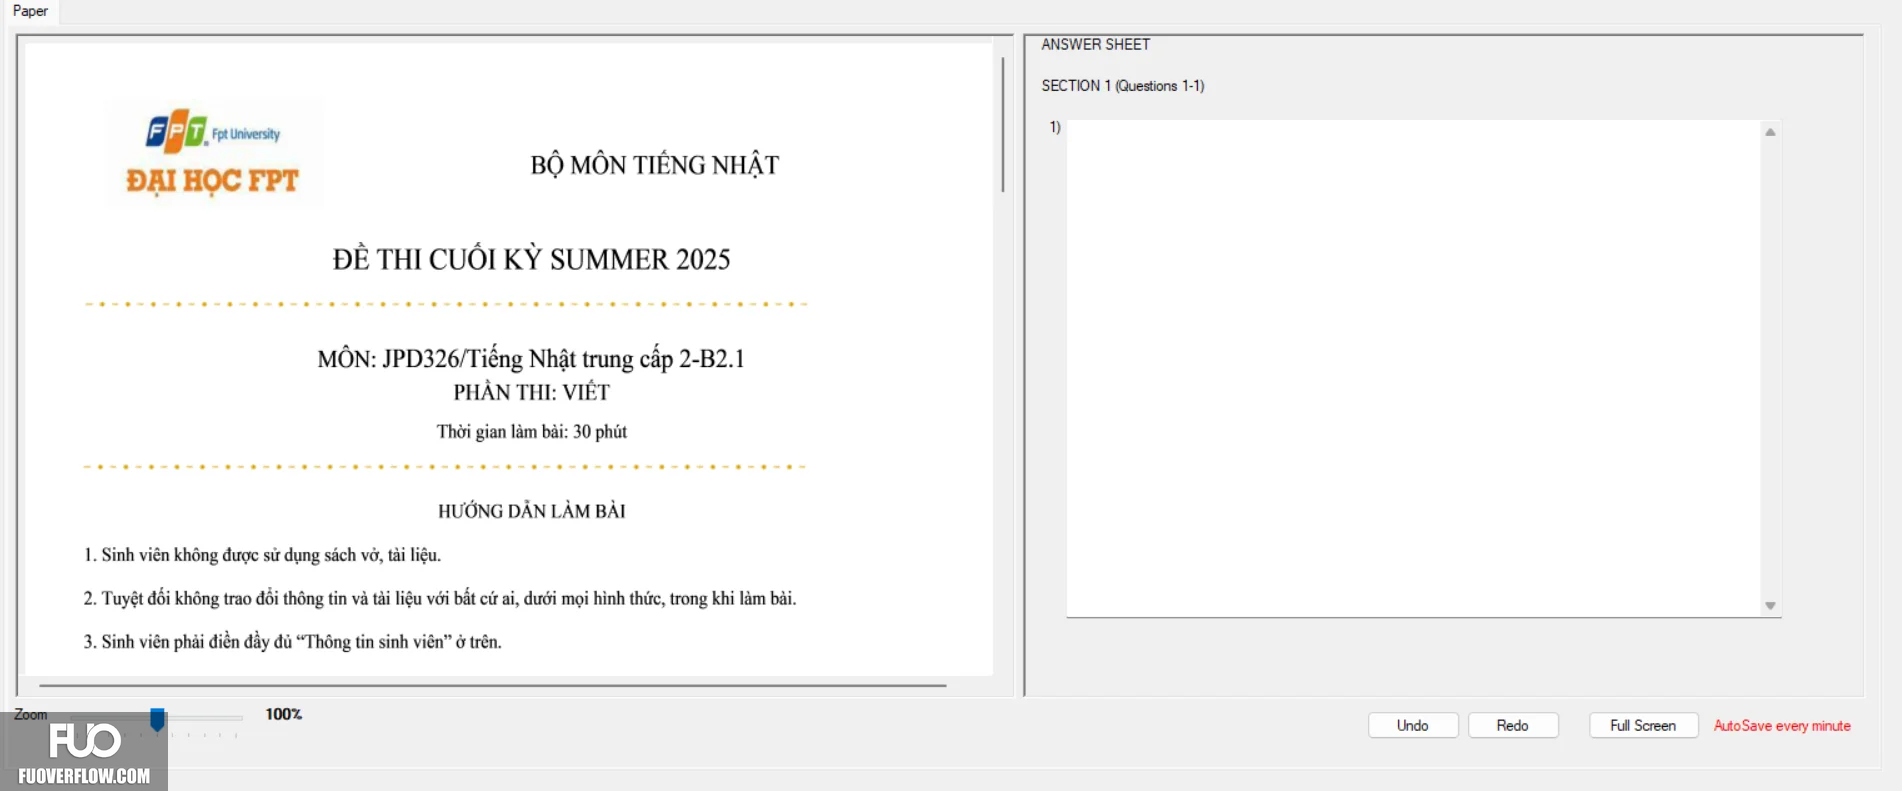Screen dimensions: 1902x791
Task: Click the '1)' question number label
Action: (x=1055, y=127)
